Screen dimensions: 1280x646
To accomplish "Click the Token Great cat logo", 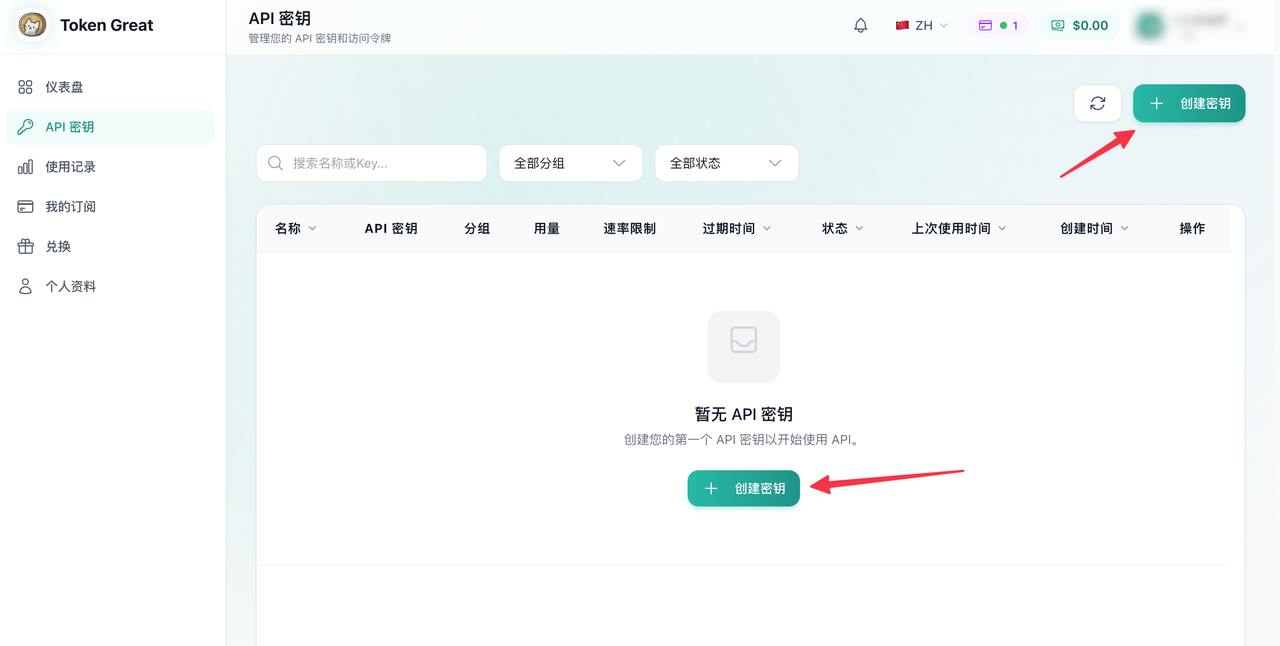I will tap(32, 25).
